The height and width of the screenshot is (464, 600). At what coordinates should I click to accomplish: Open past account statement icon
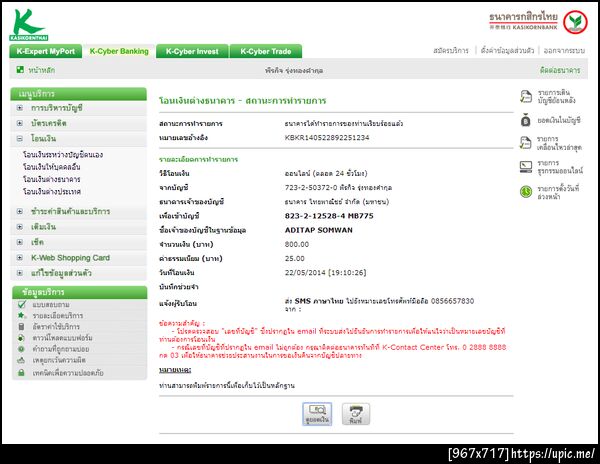pyautogui.click(x=526, y=96)
